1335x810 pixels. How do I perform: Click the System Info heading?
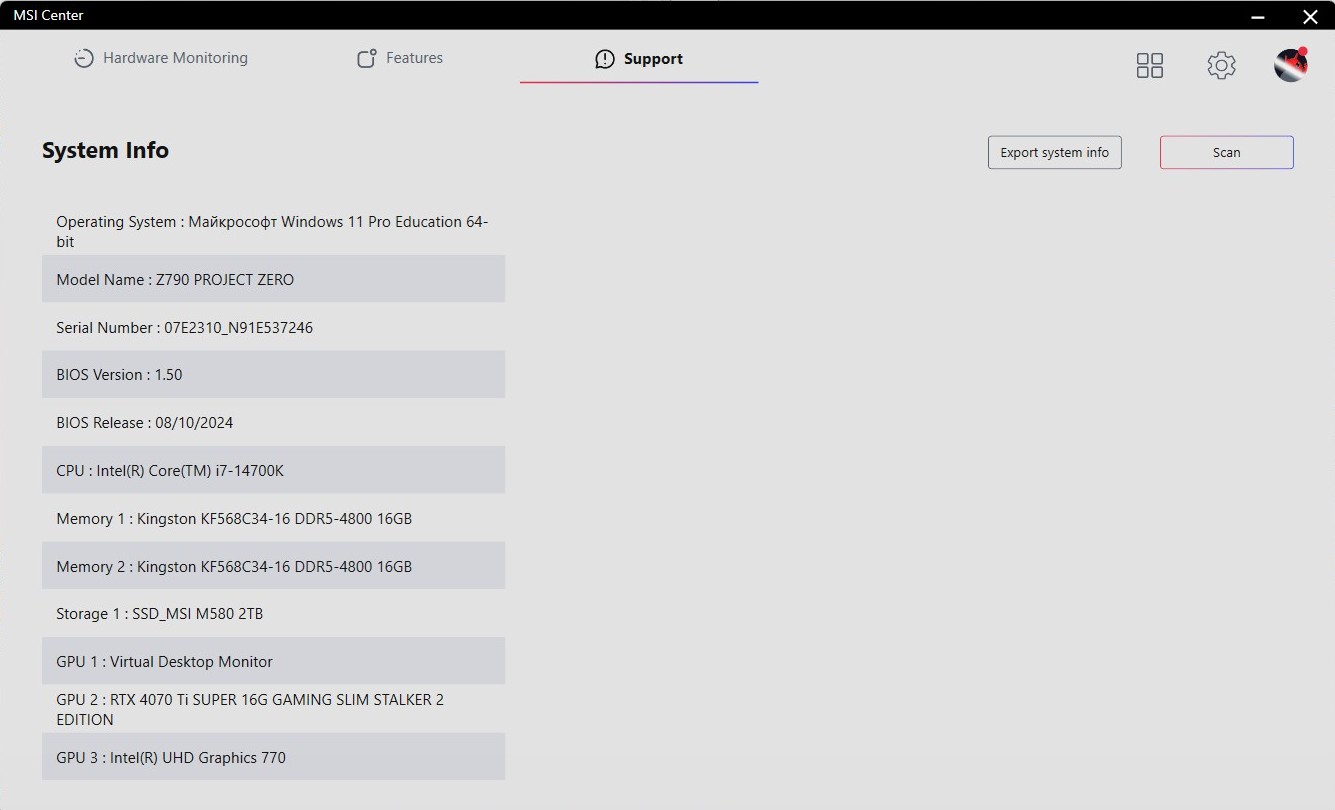[105, 151]
